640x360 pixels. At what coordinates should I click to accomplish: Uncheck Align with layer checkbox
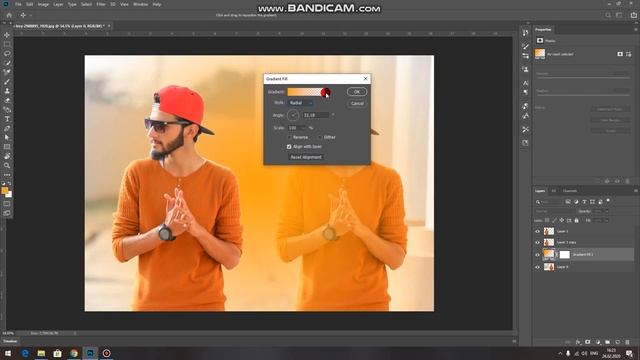289,147
